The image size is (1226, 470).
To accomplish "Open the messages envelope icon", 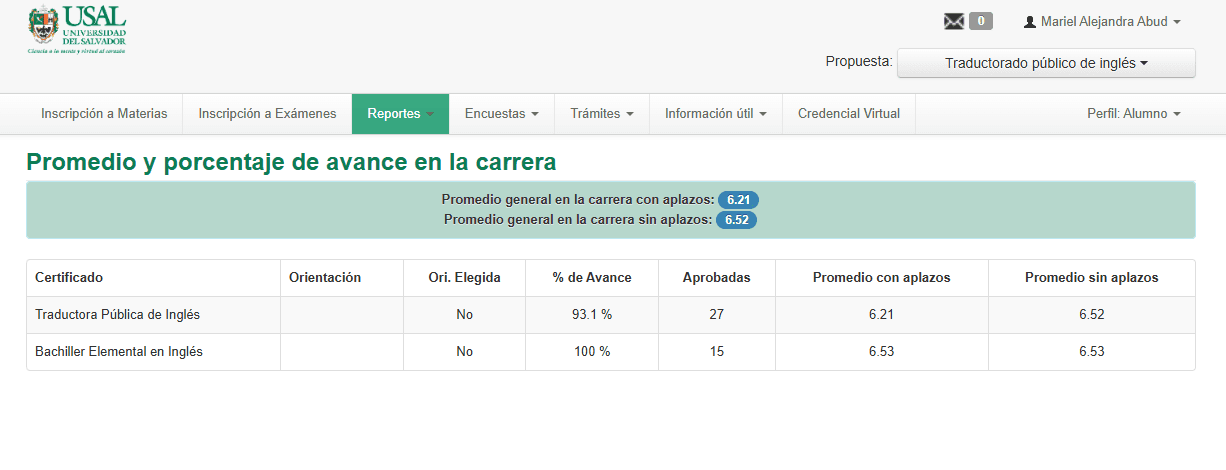I will (954, 21).
